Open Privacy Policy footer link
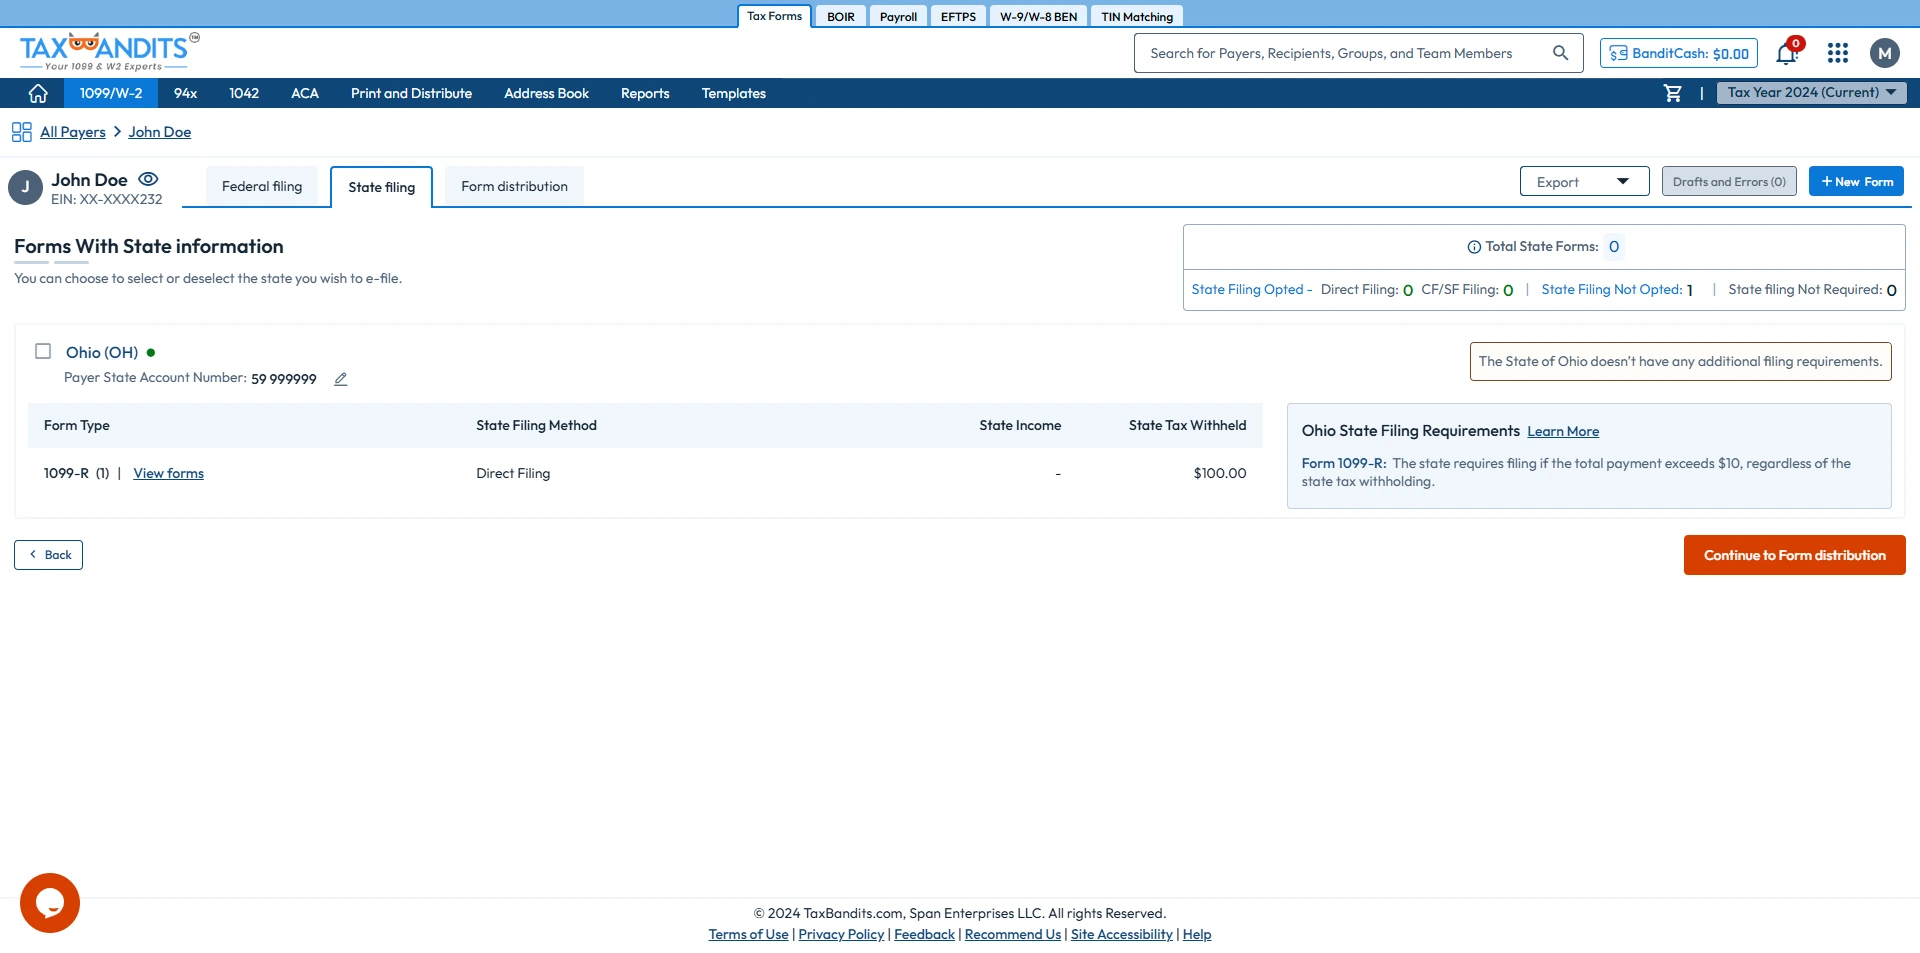 pos(841,934)
